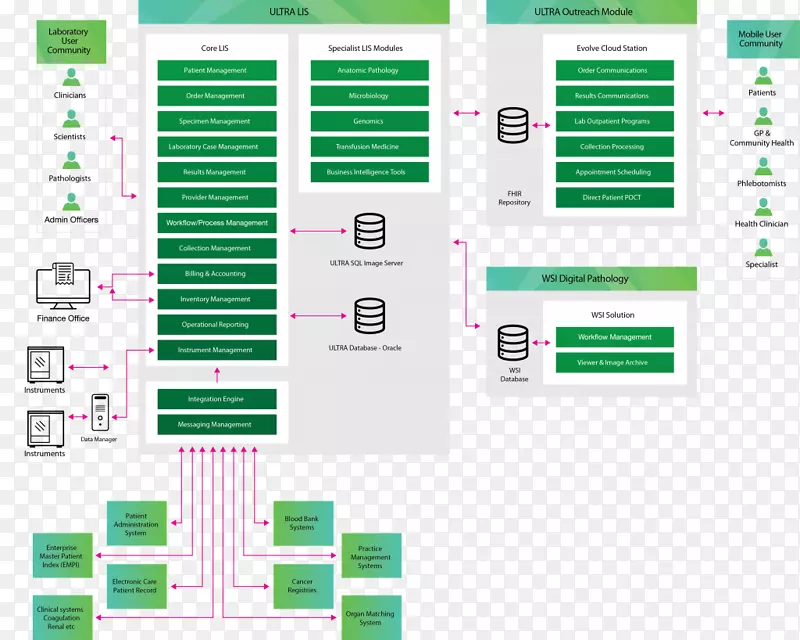Click the Organ Matching System box

tap(371, 618)
